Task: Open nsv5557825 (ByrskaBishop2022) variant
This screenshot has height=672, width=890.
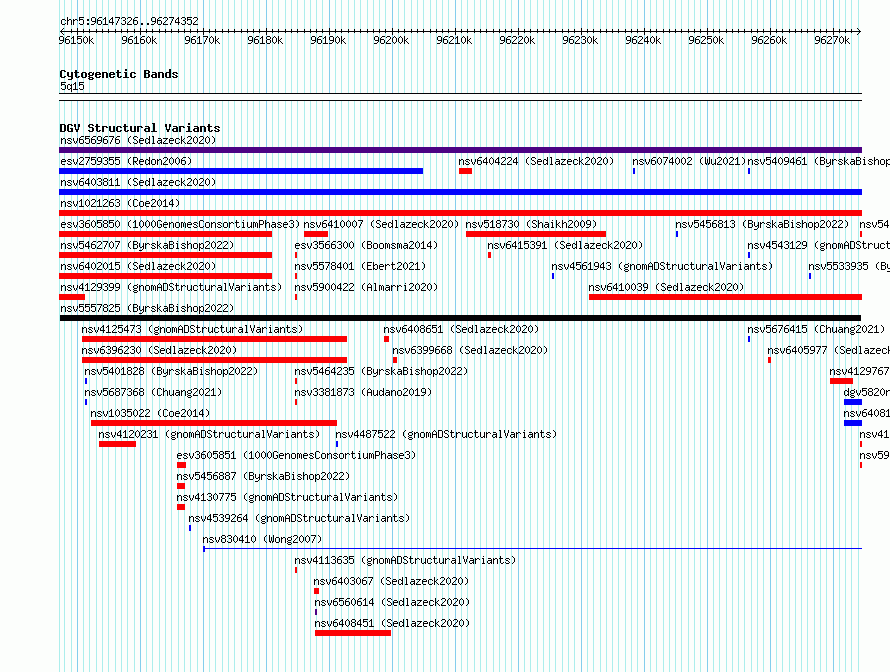Action: coord(147,308)
